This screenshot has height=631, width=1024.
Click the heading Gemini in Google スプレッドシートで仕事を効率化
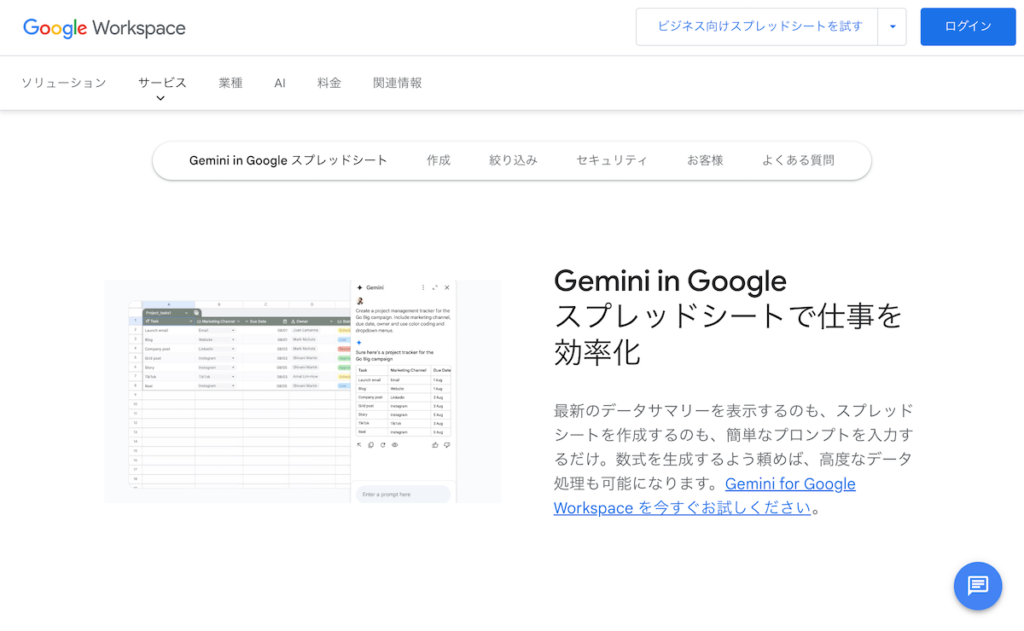[728, 317]
